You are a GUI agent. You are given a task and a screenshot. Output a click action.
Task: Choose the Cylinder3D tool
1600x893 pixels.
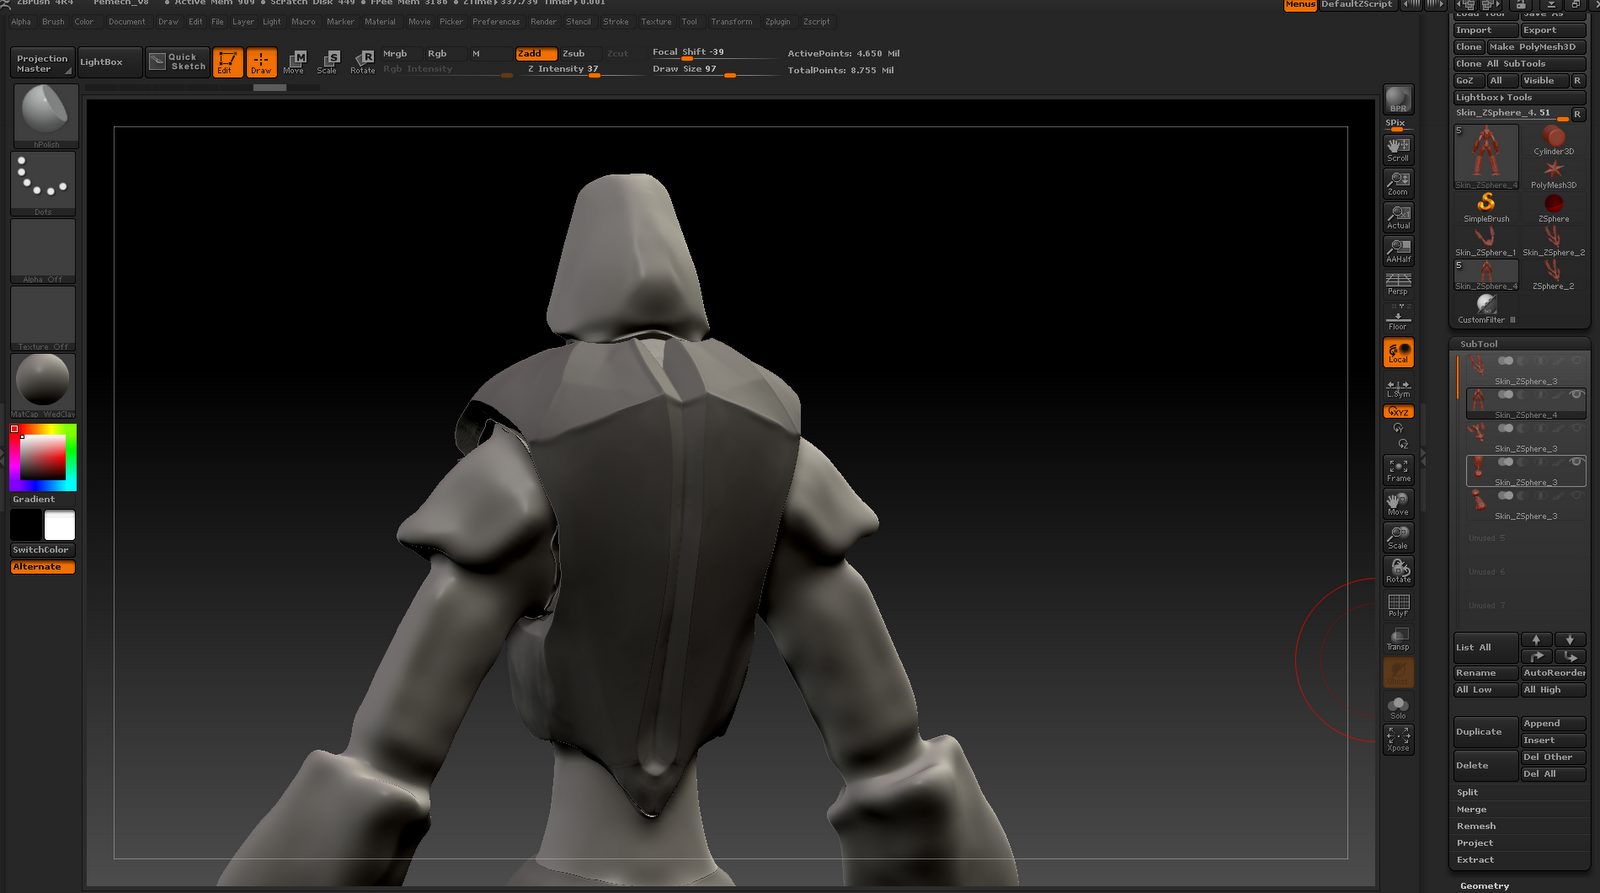tap(1553, 140)
